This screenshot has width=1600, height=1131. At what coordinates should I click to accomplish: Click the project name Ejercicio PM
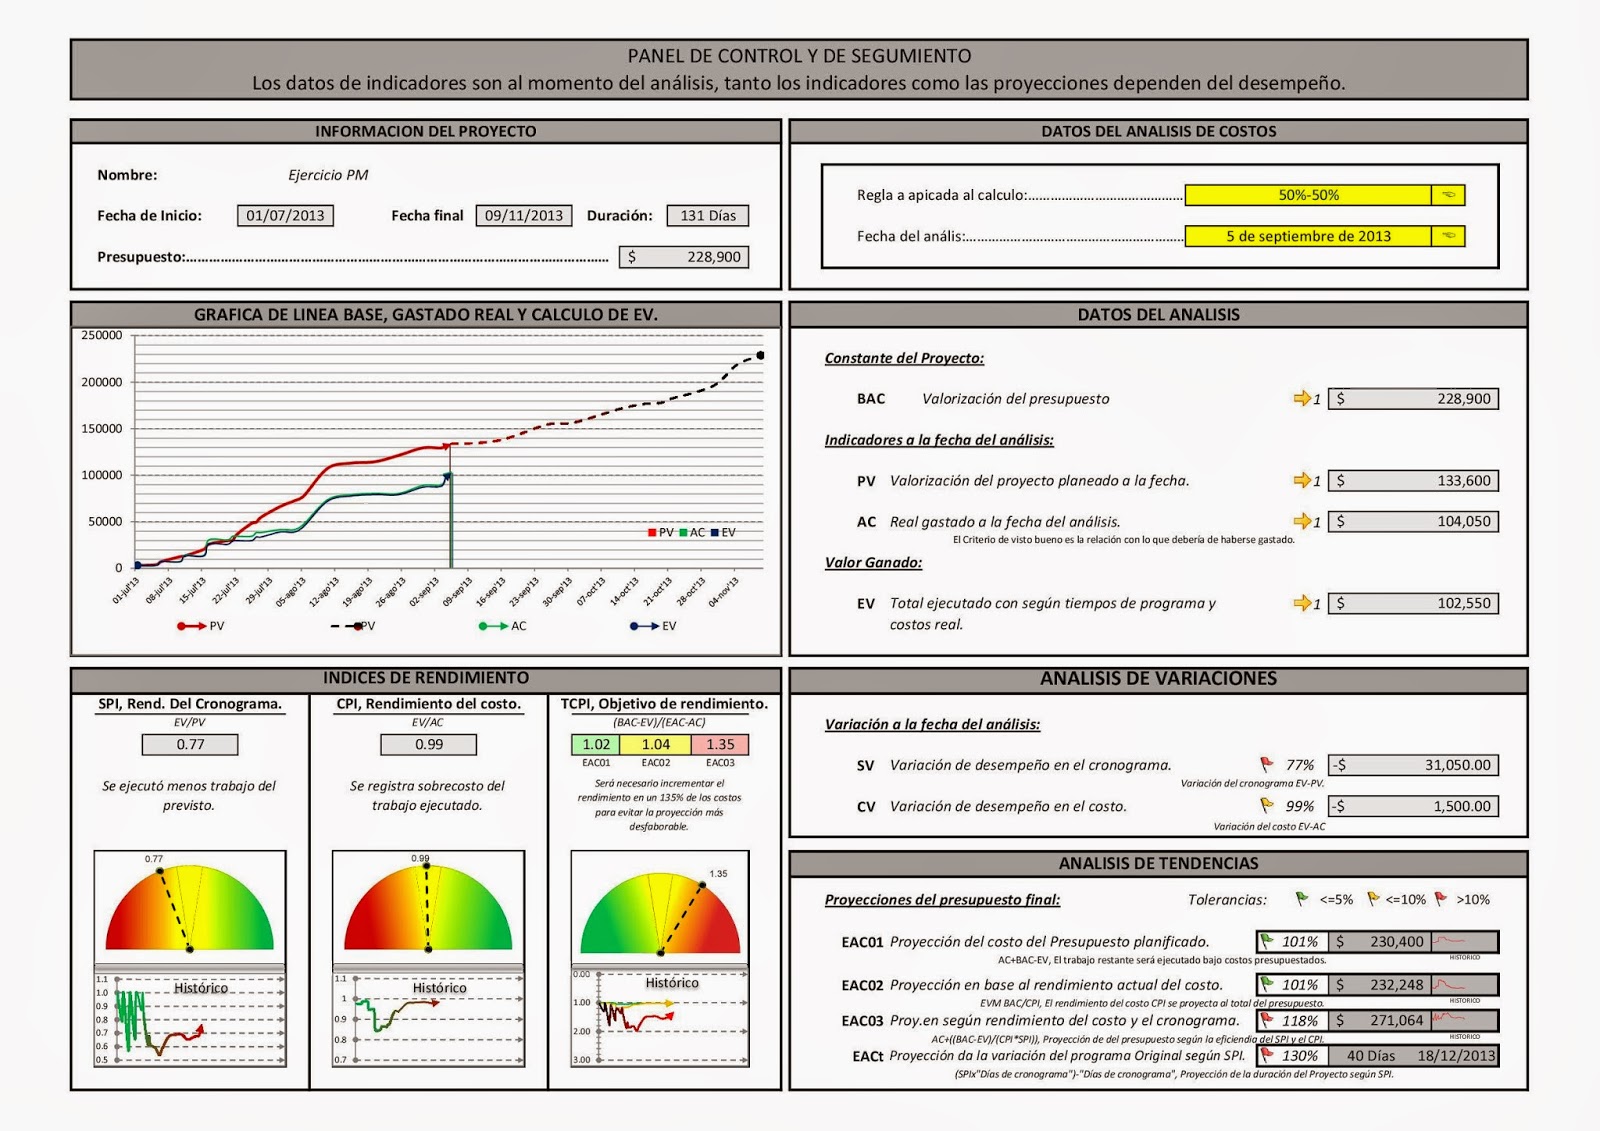tap(328, 175)
